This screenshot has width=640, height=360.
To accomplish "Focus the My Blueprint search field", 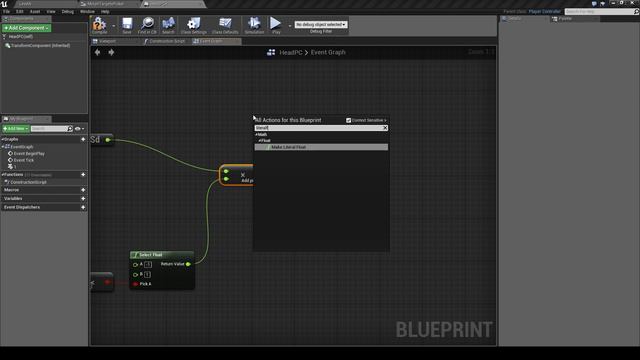I will 49,129.
